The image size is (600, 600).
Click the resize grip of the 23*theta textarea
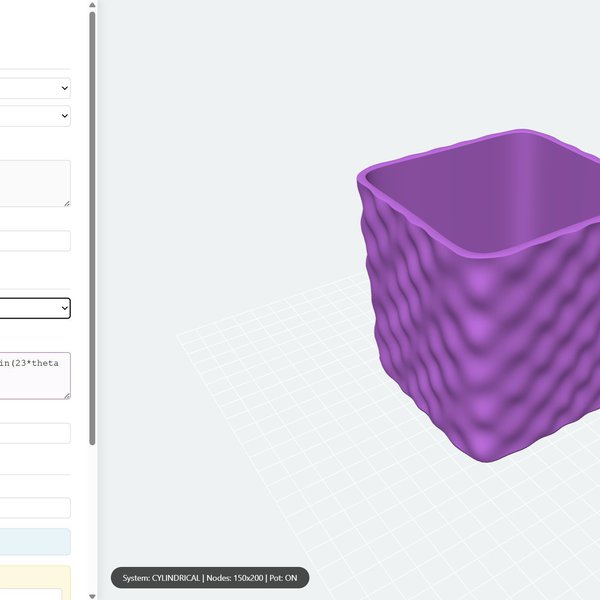click(x=67, y=396)
